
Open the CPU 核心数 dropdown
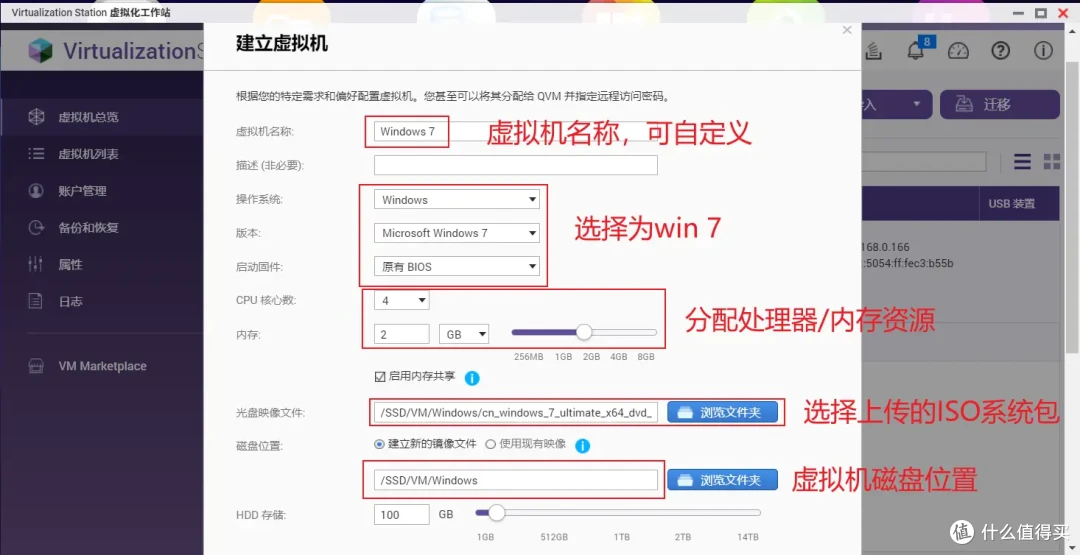[402, 300]
